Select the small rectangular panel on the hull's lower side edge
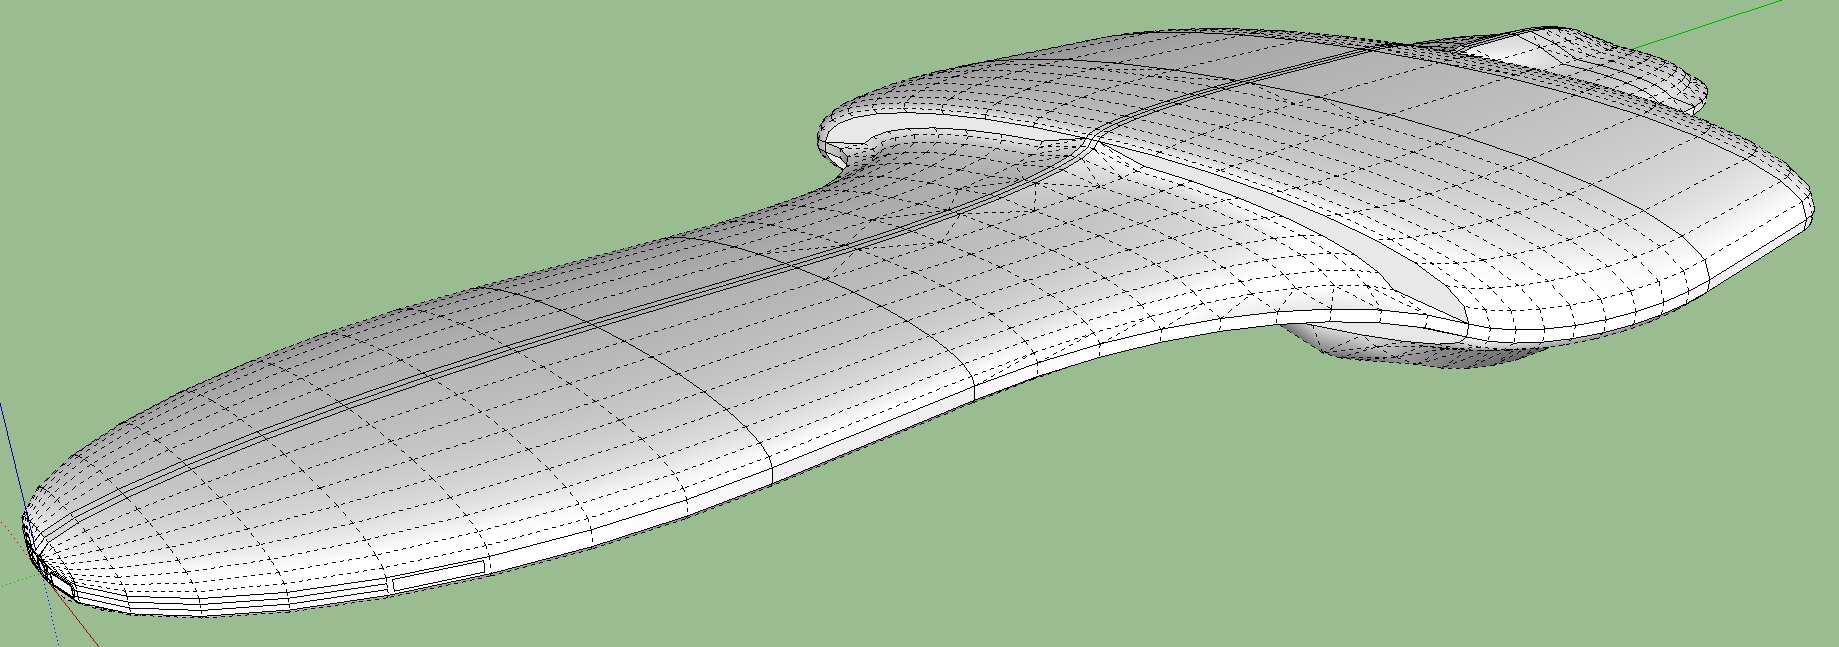Viewport: 1839px width, 647px height. [438, 573]
